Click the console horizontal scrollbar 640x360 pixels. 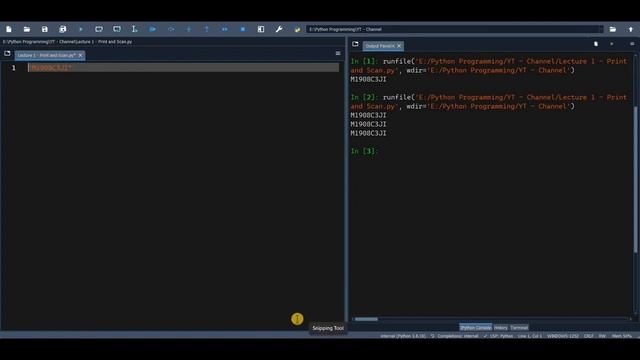pos(366,319)
